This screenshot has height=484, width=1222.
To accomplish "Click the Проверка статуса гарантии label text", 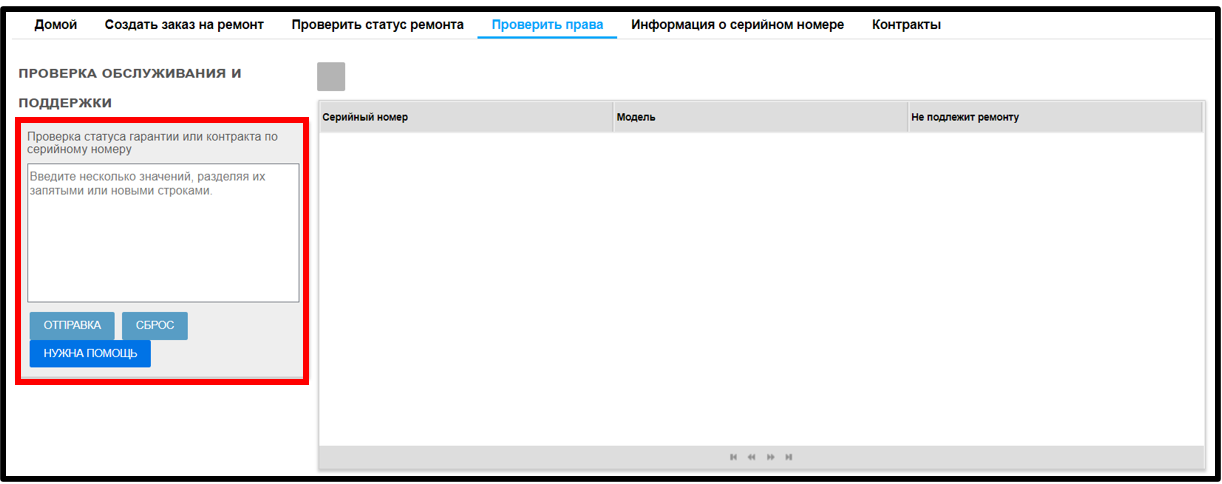I will click(x=153, y=143).
